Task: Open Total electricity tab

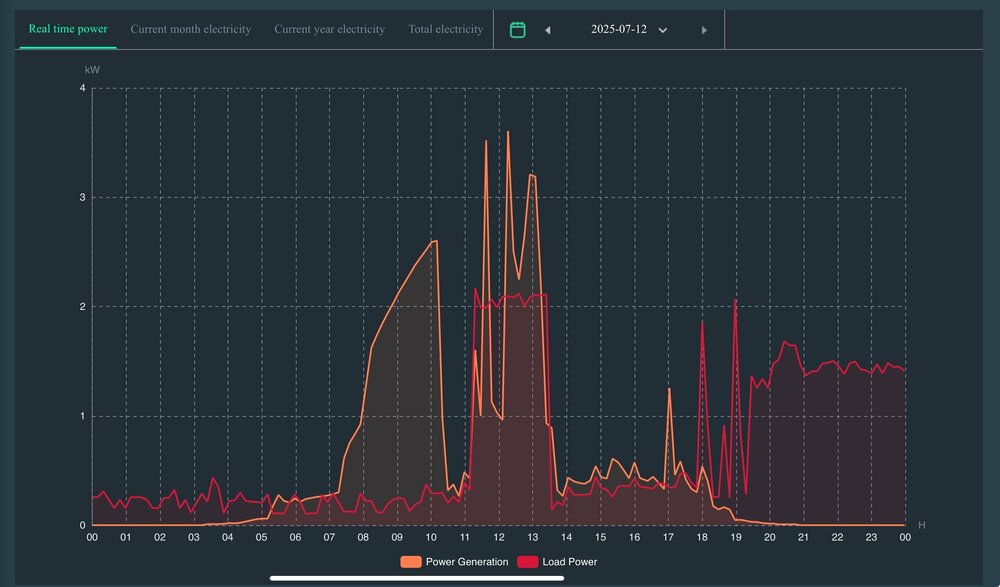Action: pyautogui.click(x=446, y=29)
